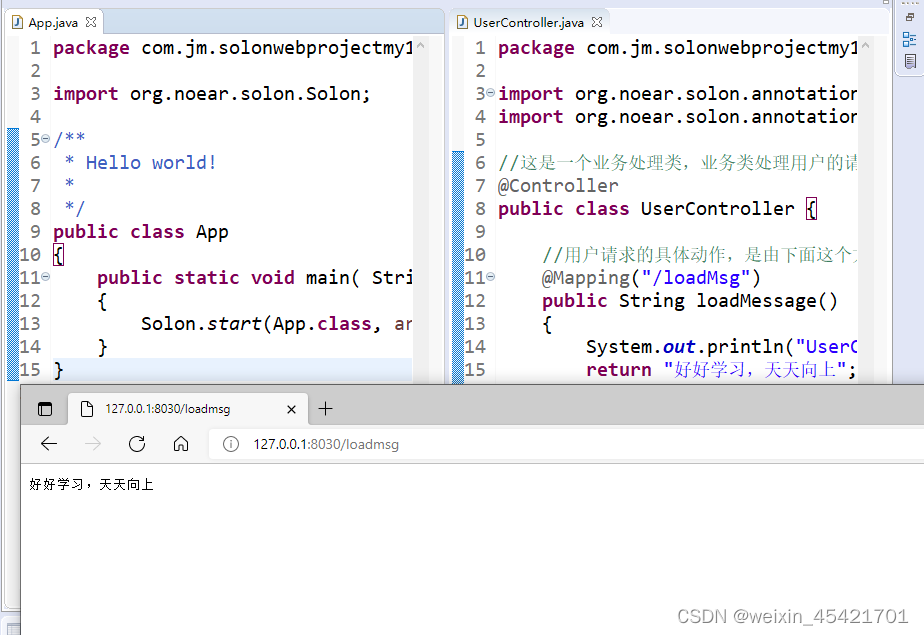
Task: Click the Restore view icon on the right sidebar
Action: (910, 18)
